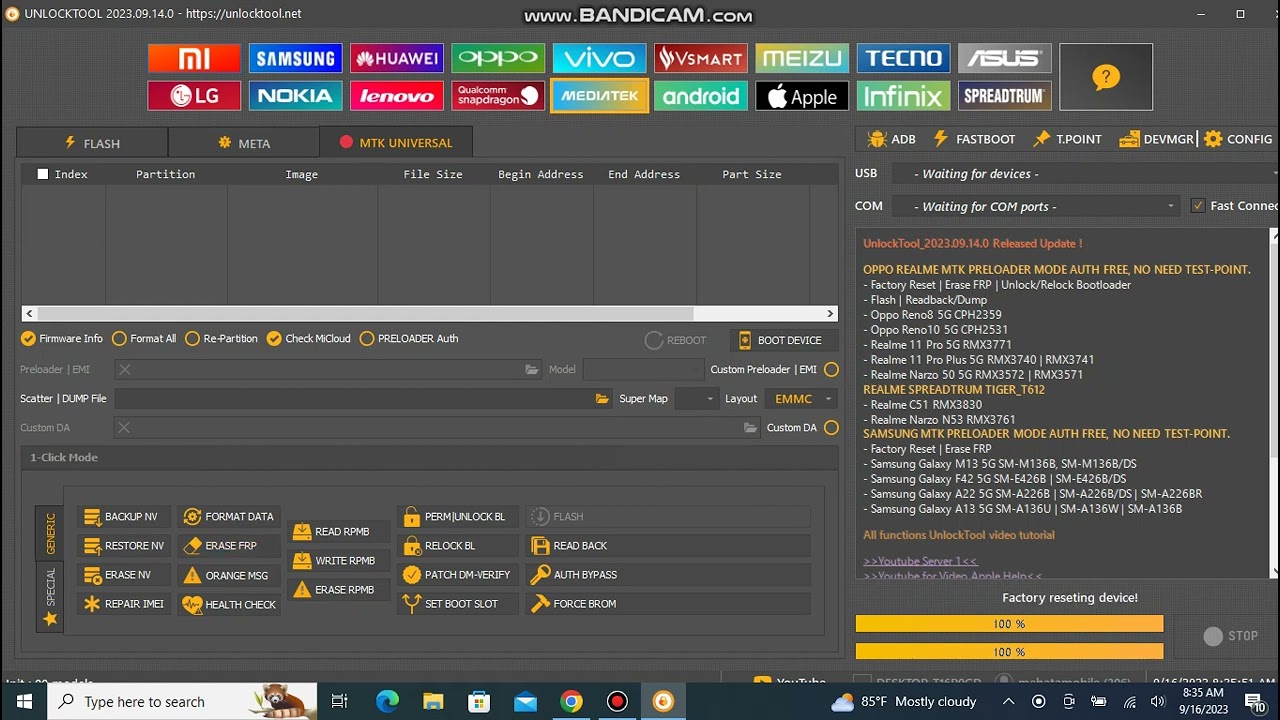Image resolution: width=1280 pixels, height=720 pixels.
Task: Open the Vivo brand section
Action: pos(599,58)
